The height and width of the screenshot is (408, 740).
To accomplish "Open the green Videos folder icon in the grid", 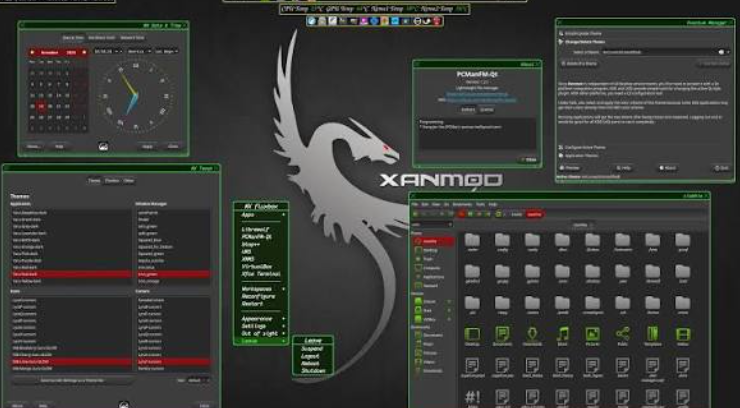I will (682, 334).
